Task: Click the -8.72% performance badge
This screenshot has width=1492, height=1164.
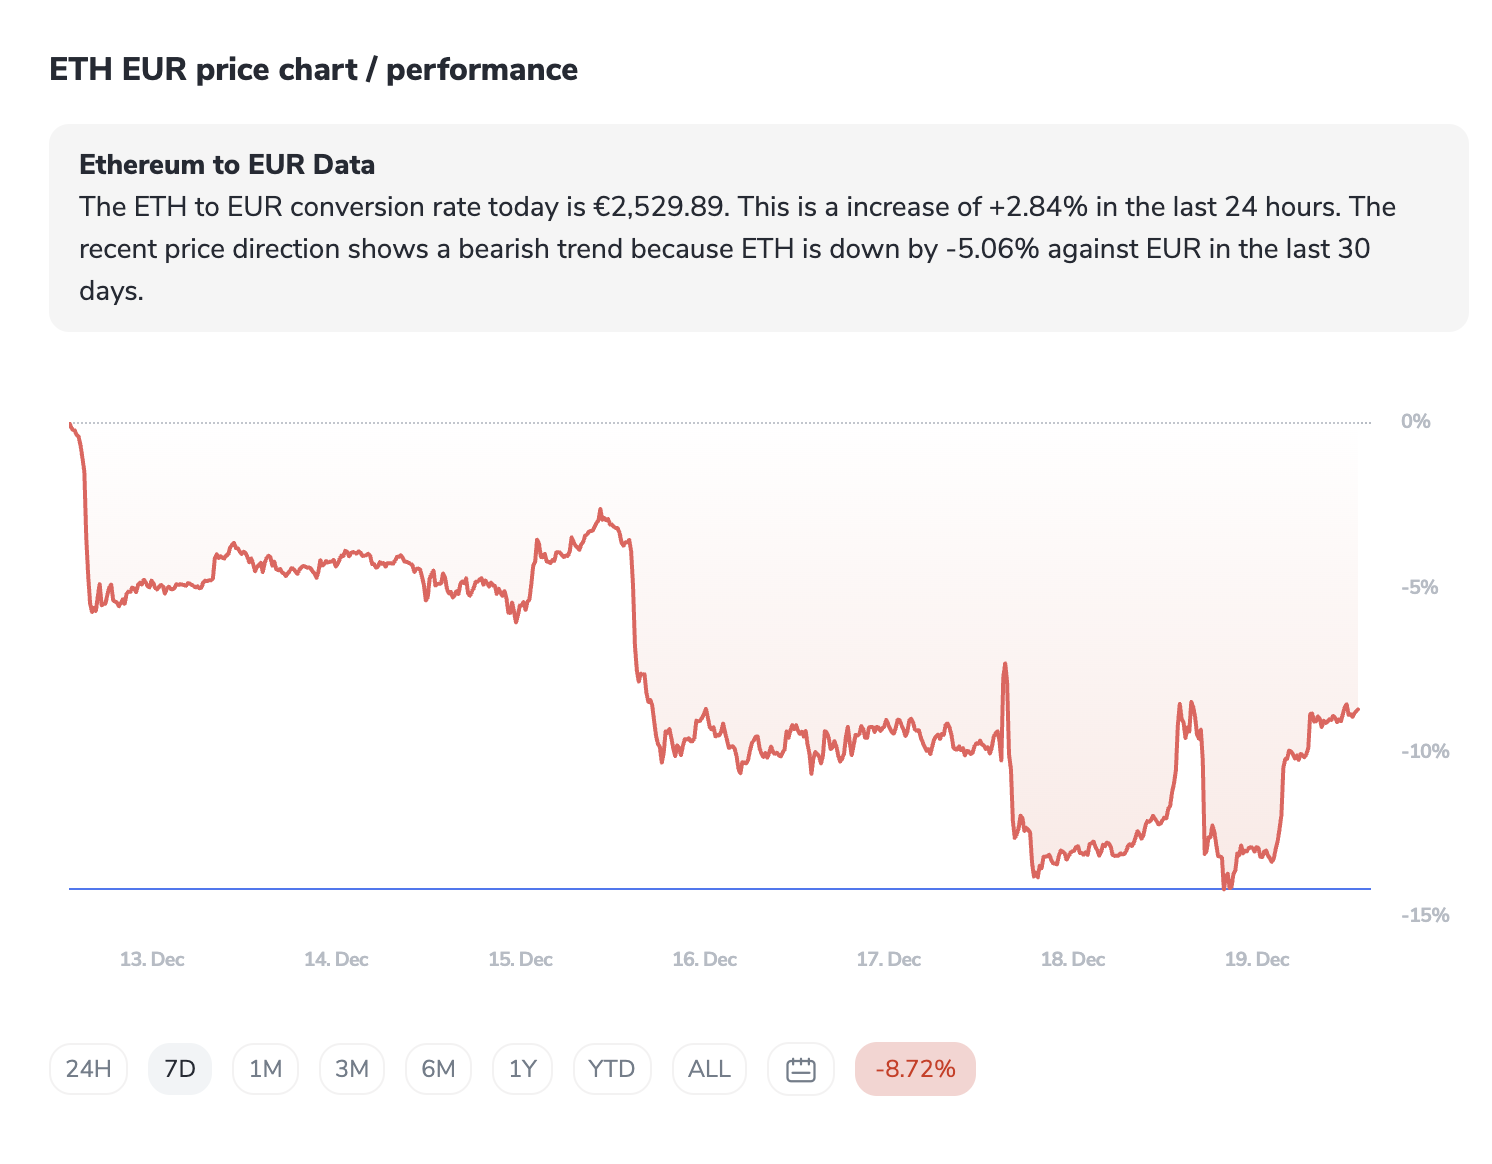Action: 915,1069
